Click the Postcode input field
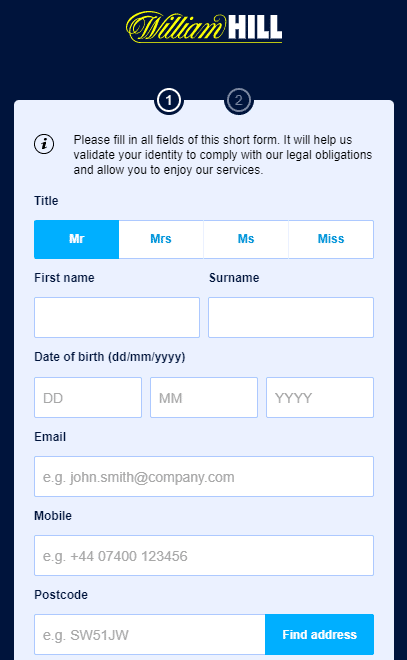 [x=150, y=634]
